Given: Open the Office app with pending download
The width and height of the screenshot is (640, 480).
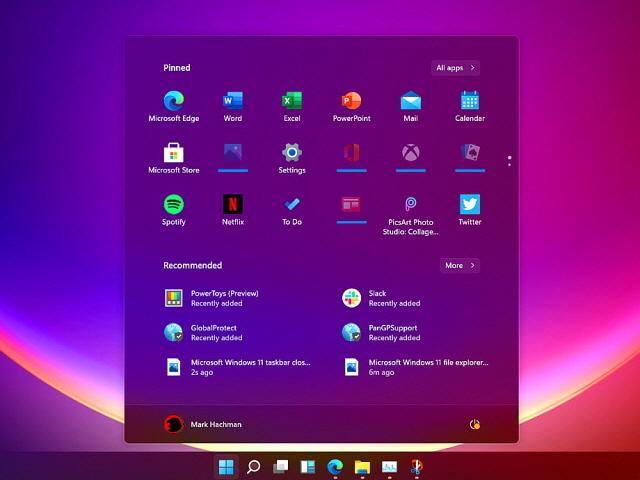Looking at the screenshot, I should [351, 157].
